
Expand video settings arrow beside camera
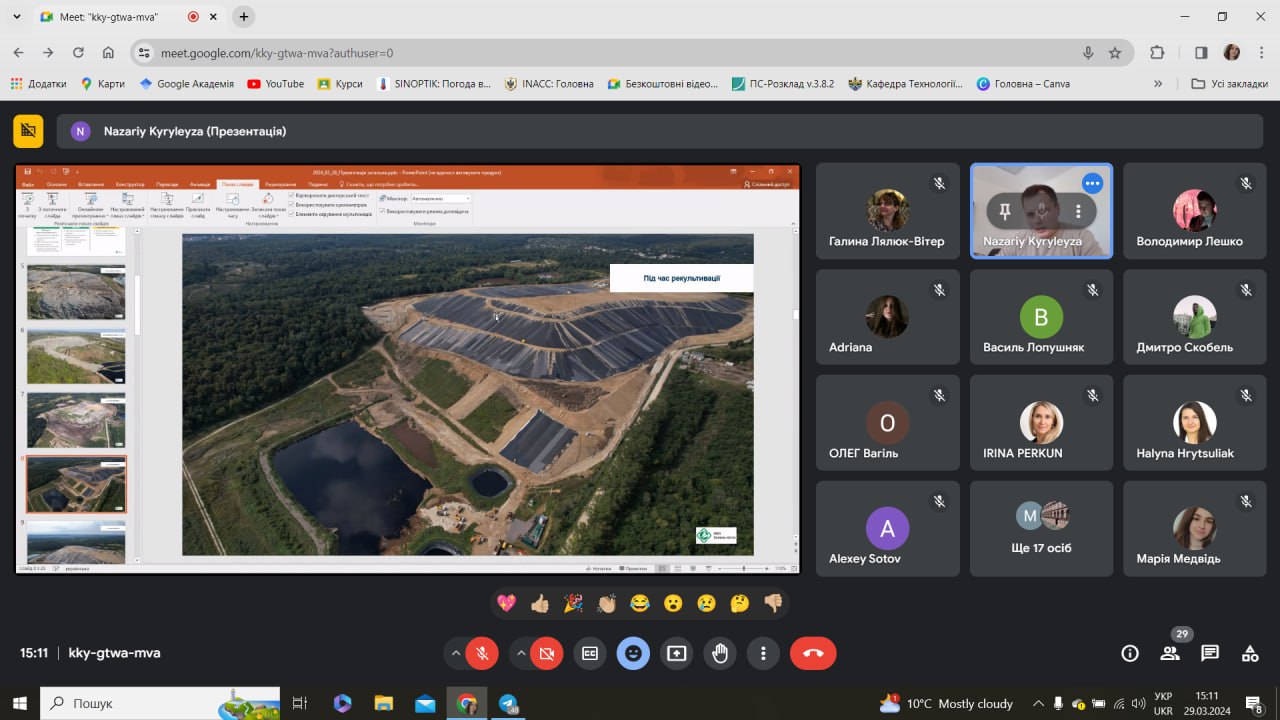[521, 653]
